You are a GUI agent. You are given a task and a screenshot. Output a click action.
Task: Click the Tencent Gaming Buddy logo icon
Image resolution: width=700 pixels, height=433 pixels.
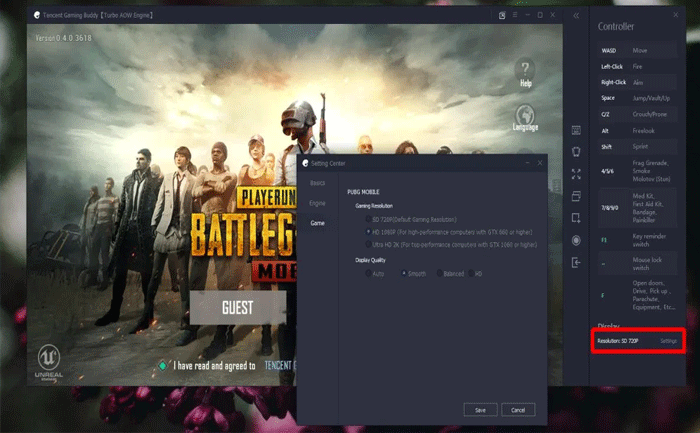point(37,15)
